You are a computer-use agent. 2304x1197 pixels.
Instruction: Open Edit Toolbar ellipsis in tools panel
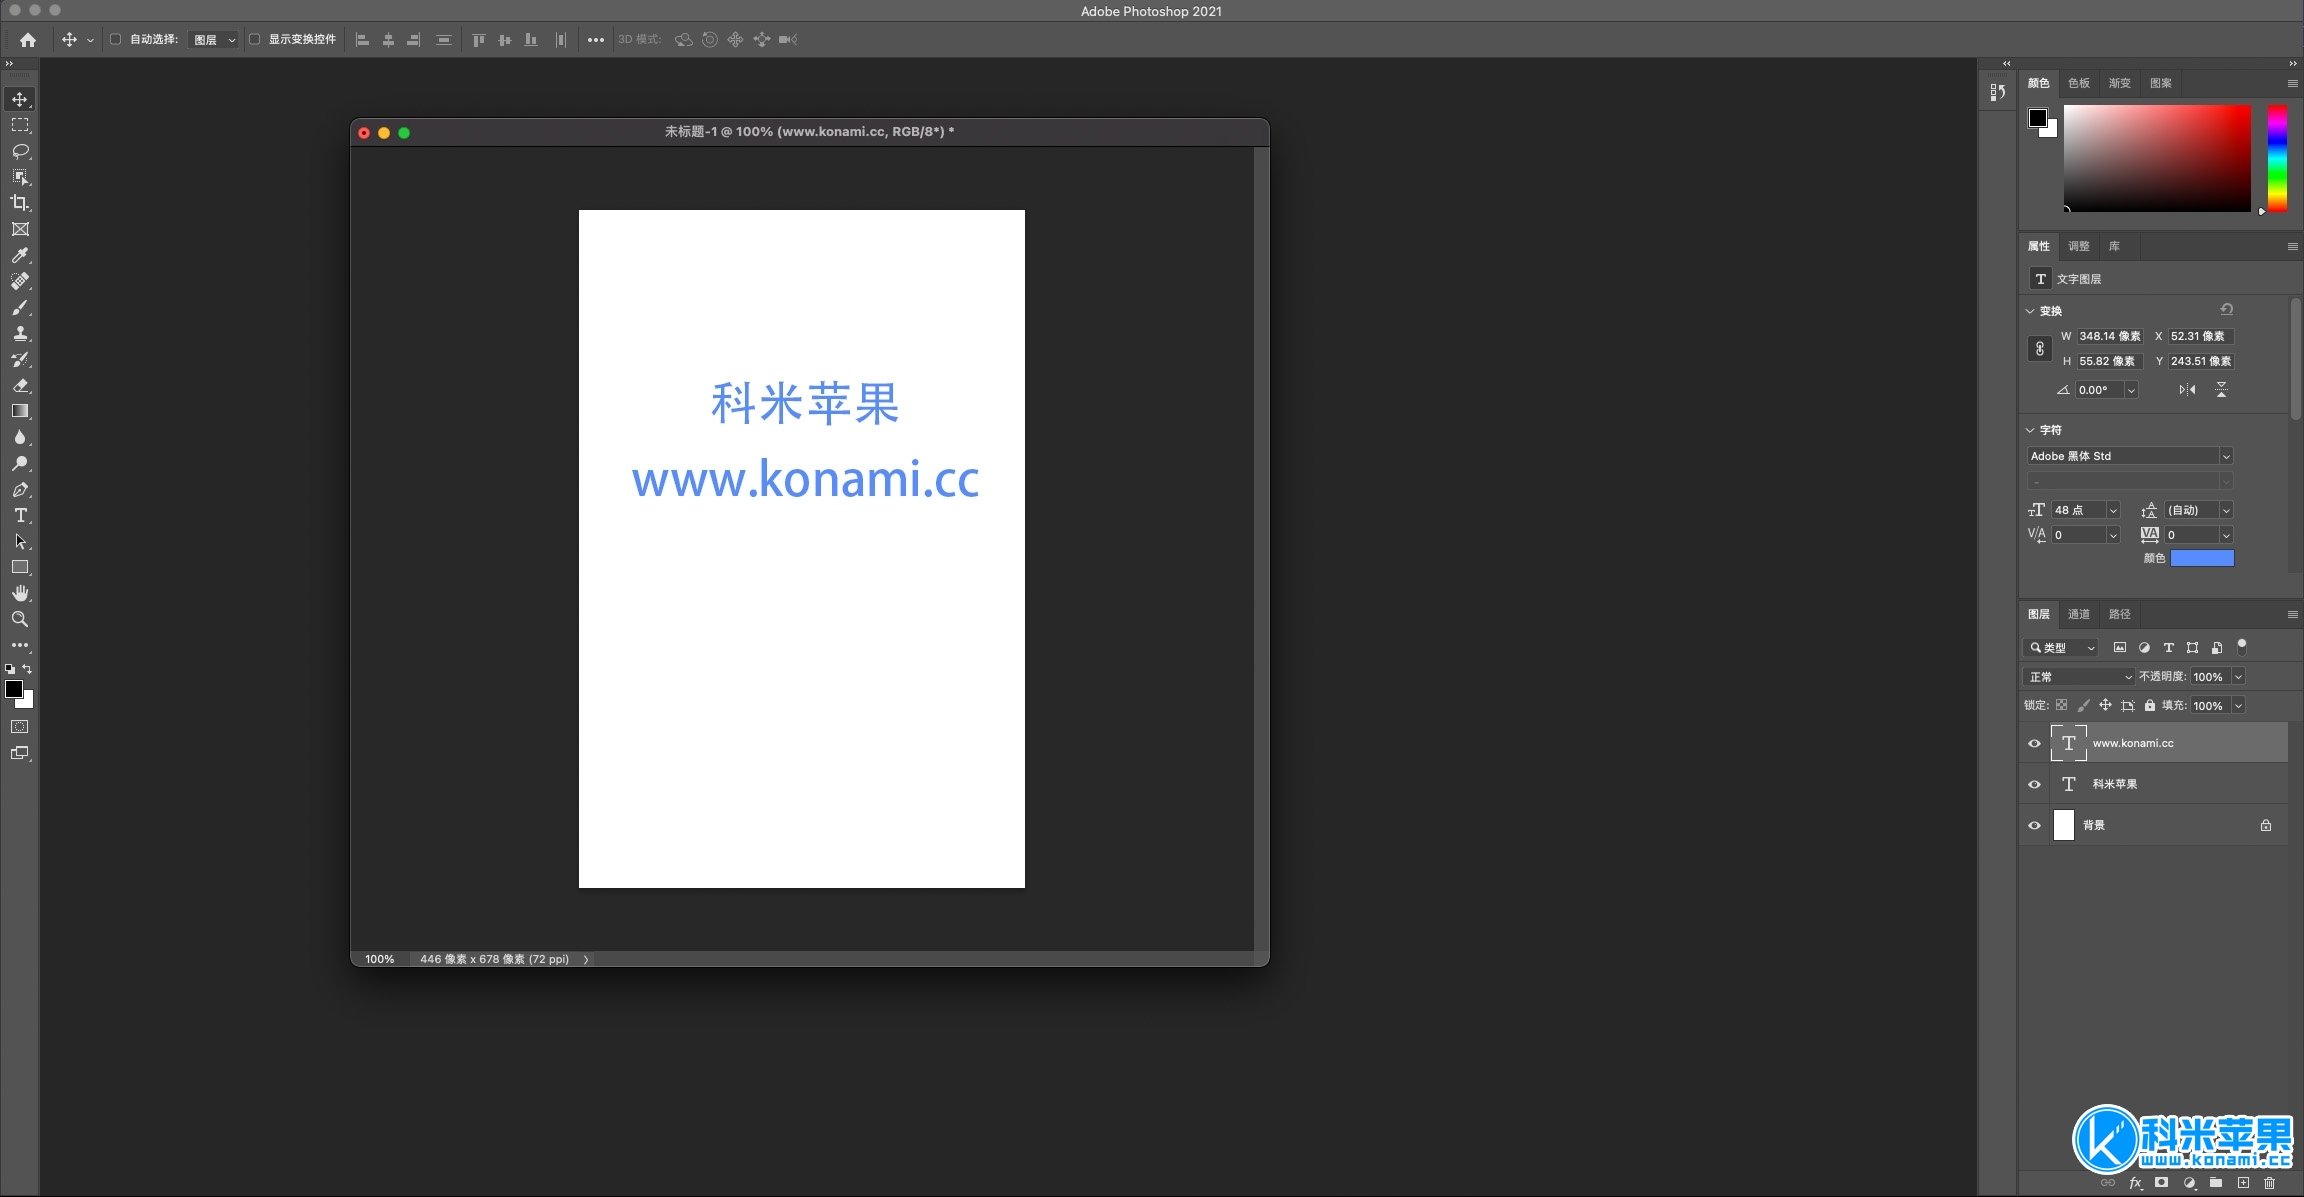[x=20, y=645]
